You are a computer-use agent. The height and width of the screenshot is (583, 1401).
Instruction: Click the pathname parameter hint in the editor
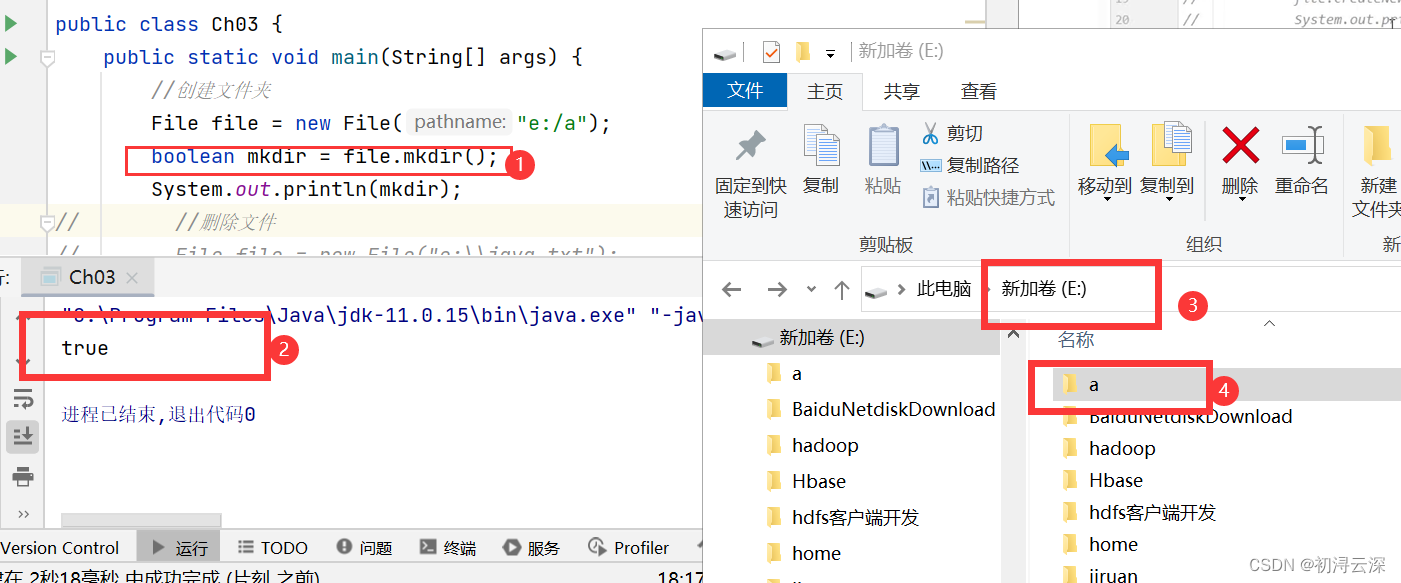coord(460,122)
